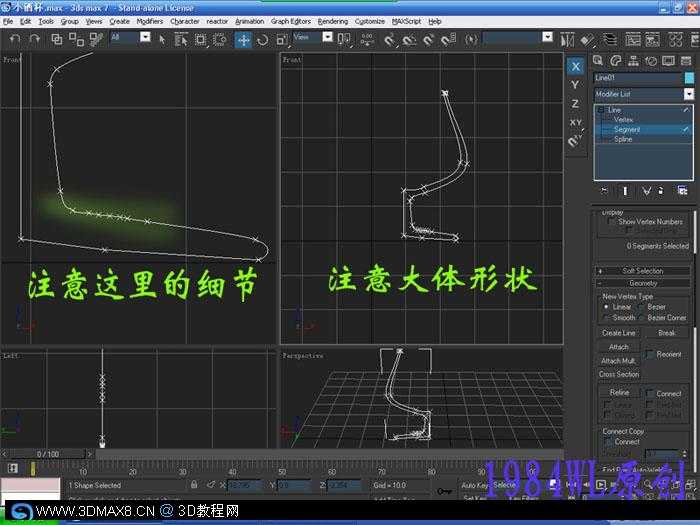Switch to the Display command panel
Screen dimensions: 700x525
tap(668, 60)
